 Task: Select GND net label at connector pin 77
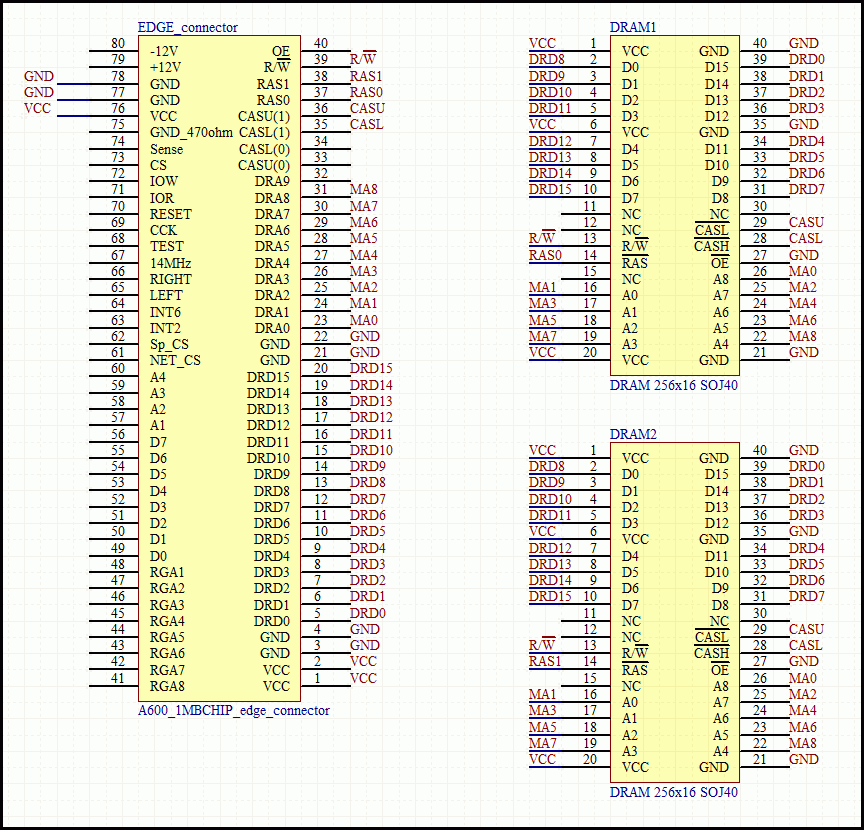pyautogui.click(x=39, y=92)
